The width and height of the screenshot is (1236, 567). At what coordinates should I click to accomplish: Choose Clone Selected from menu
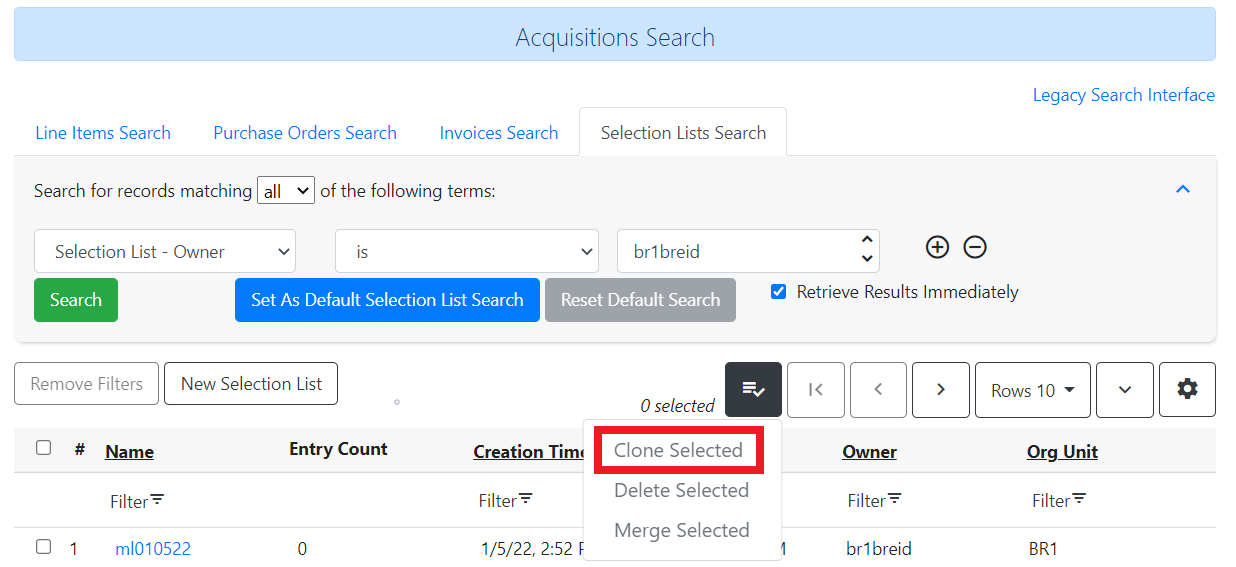pos(678,450)
